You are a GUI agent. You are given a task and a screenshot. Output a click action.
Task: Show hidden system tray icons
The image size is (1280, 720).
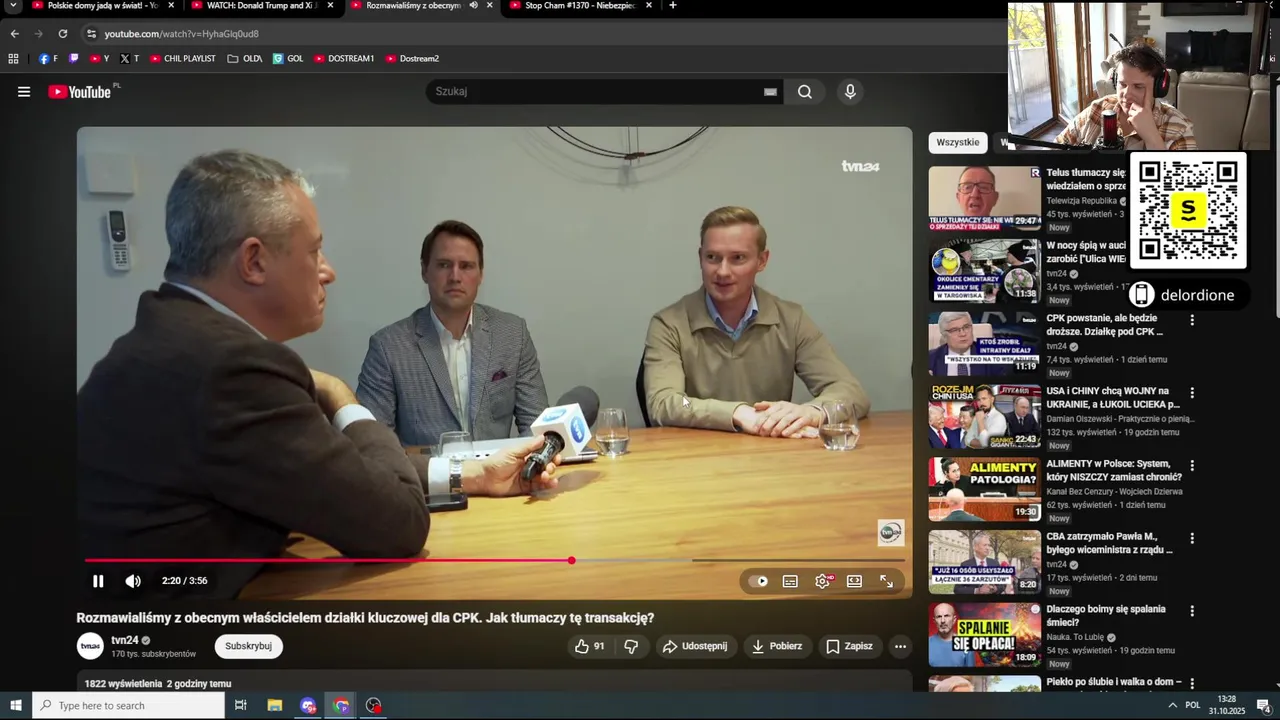point(1172,706)
